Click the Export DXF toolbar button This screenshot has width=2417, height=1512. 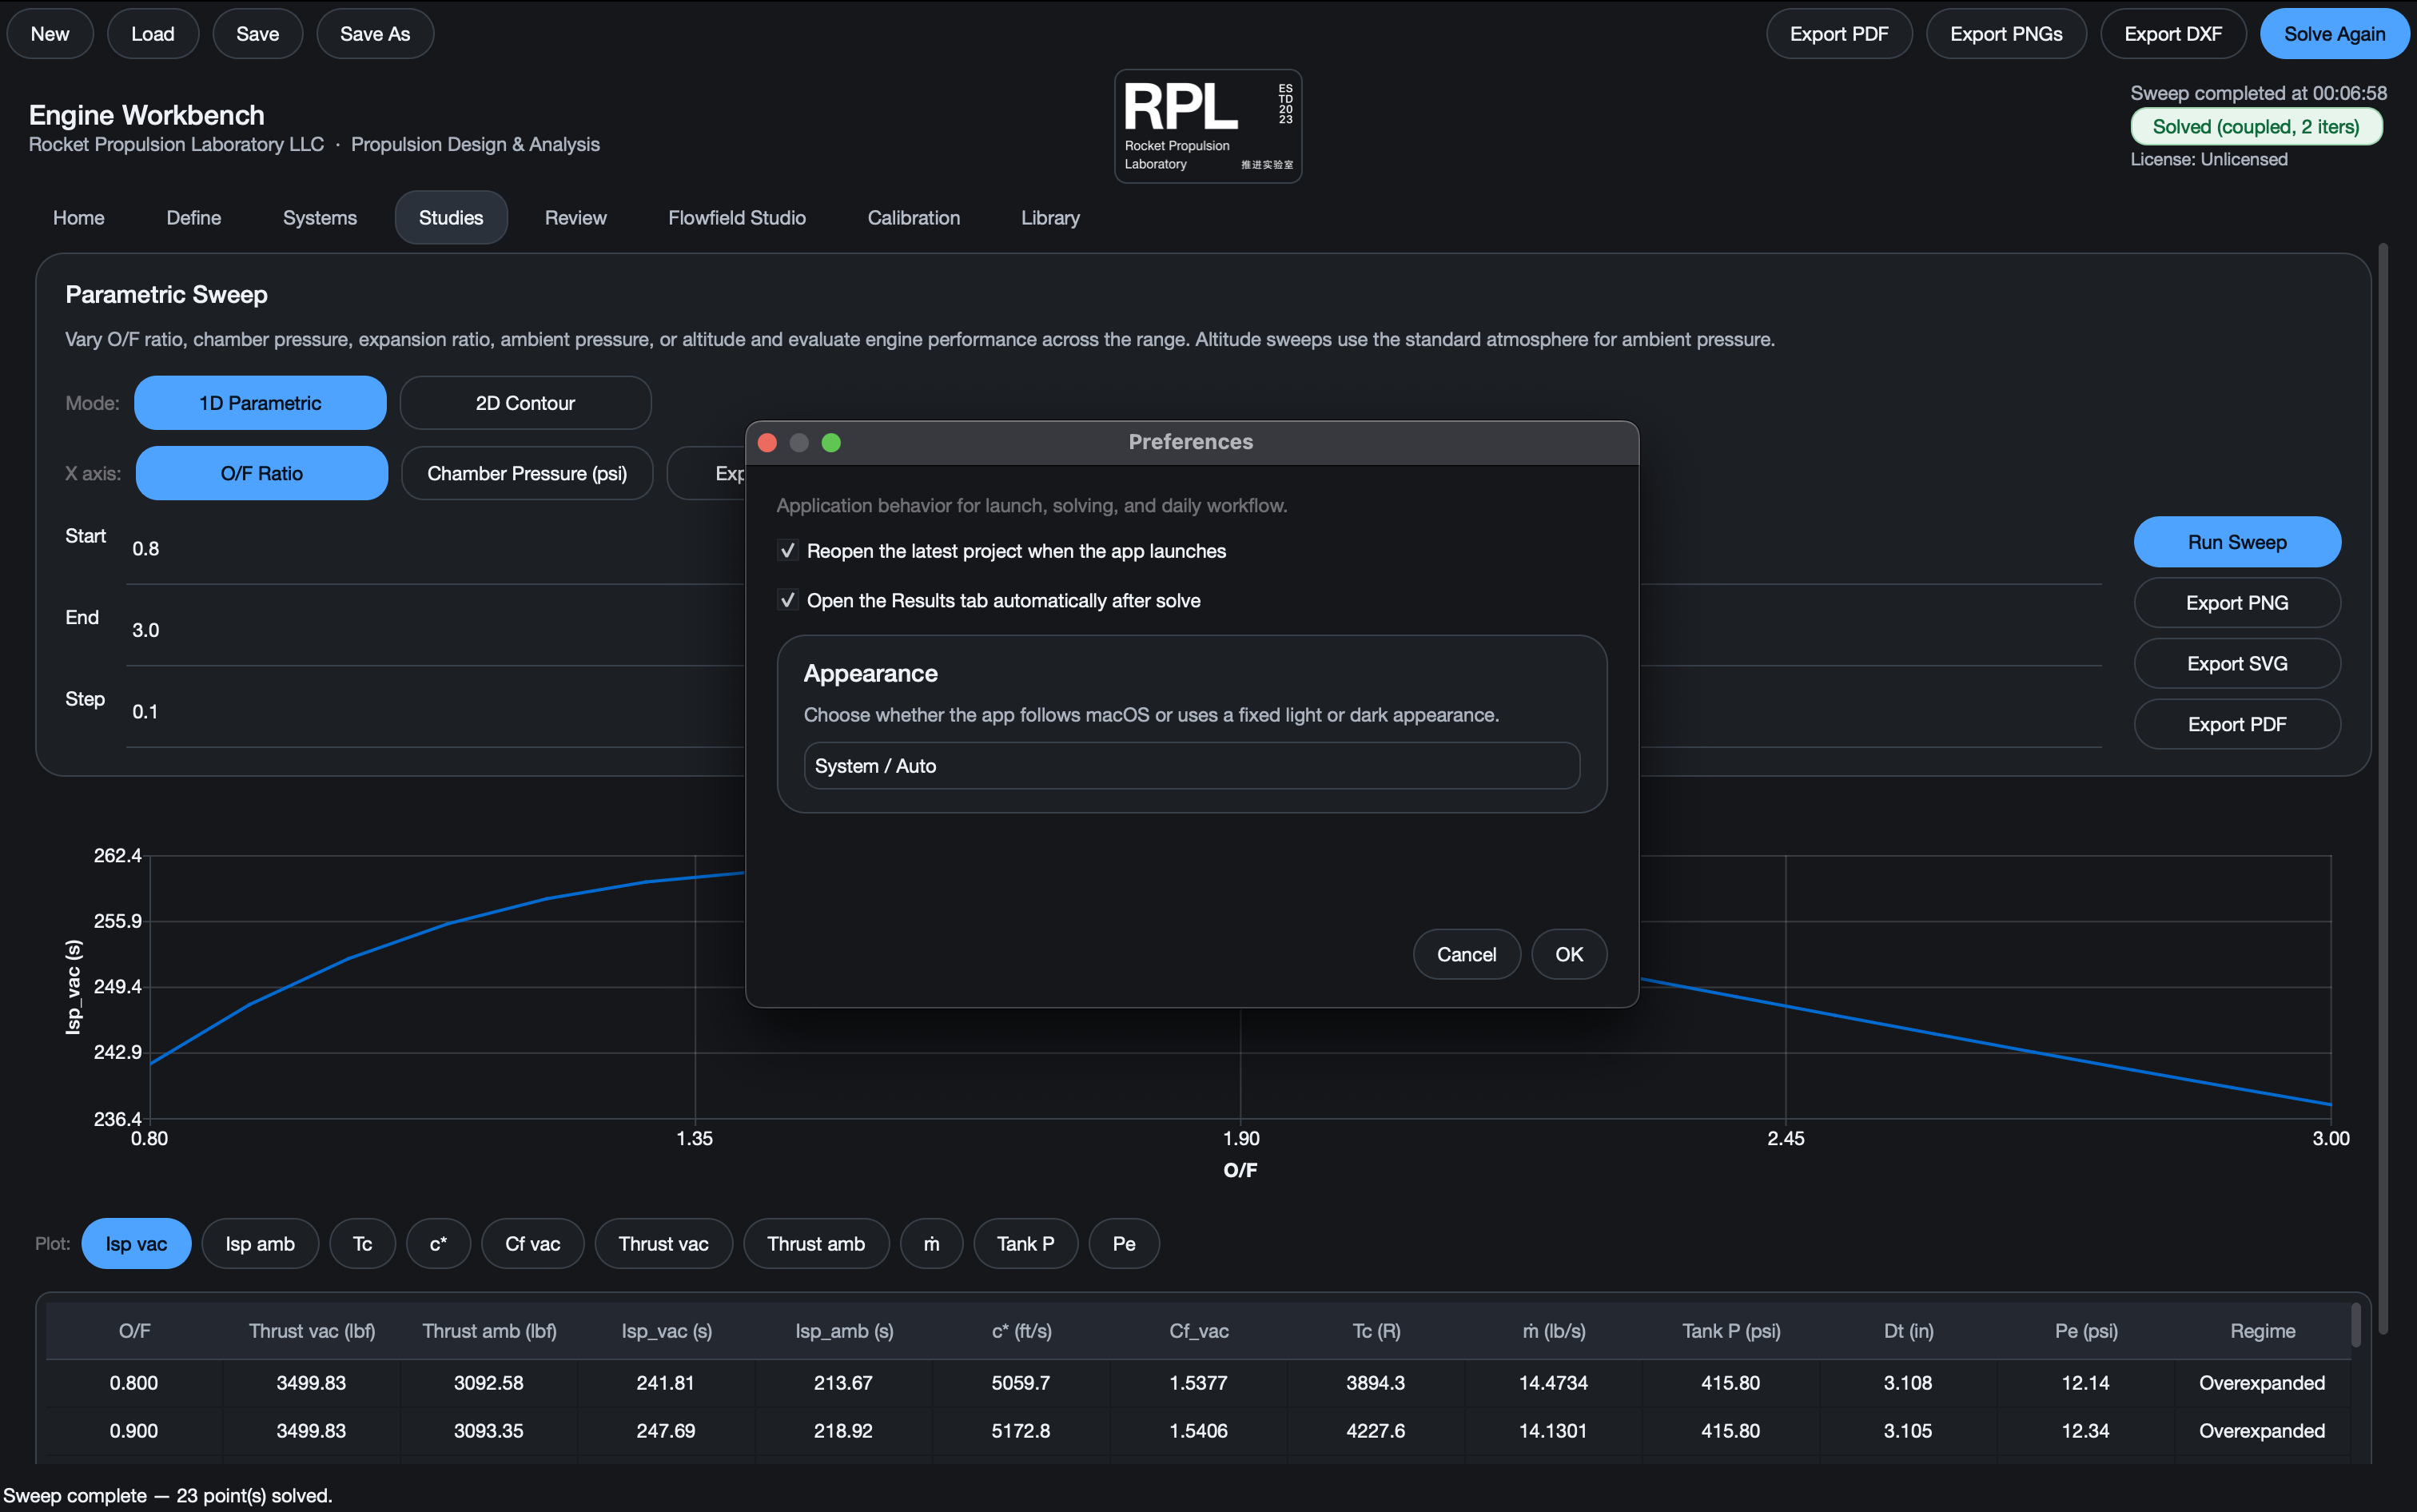[x=2172, y=34]
